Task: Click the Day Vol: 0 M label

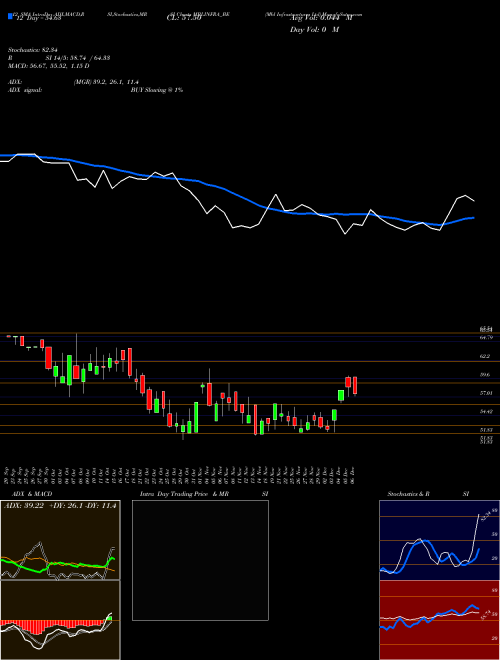Action: (x=314, y=30)
